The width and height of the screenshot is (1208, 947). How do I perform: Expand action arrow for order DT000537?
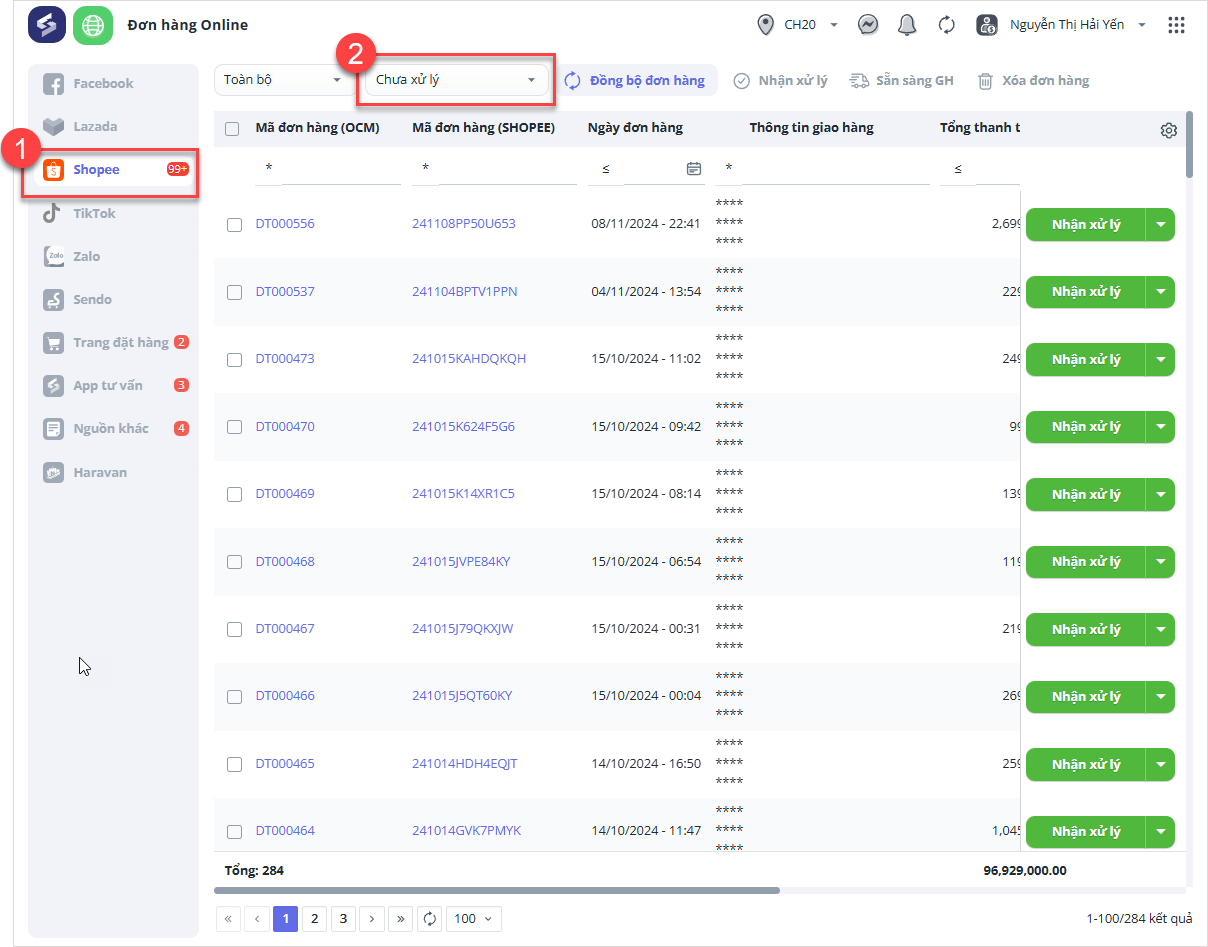coord(1161,292)
